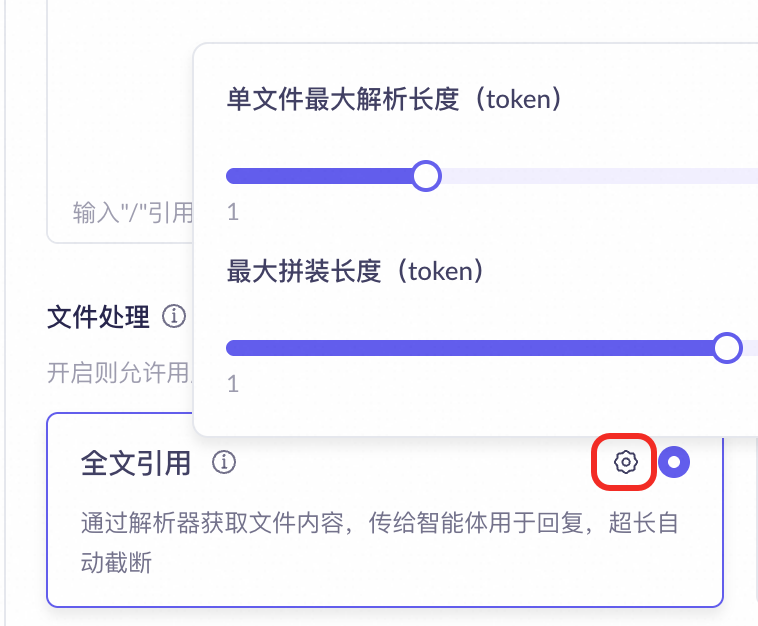Click the 单文件最大解析长度（token）label
Screen dimensions: 758x626
pos(395,99)
